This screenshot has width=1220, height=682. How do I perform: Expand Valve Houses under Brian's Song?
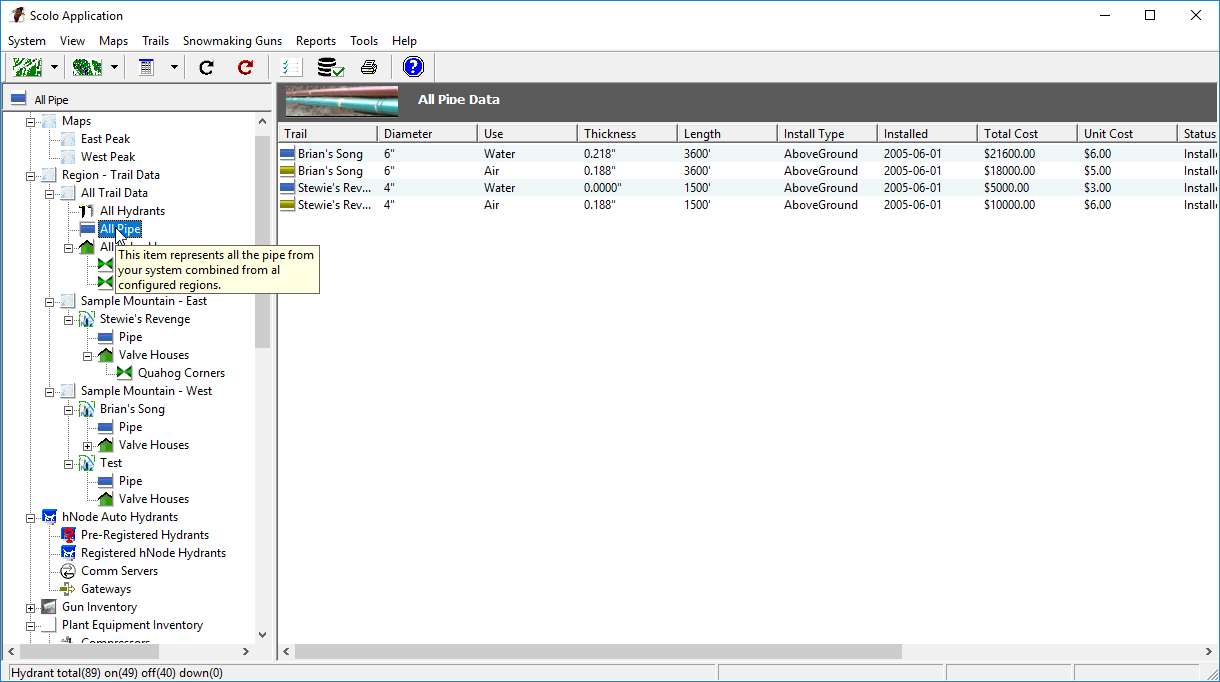coord(87,445)
